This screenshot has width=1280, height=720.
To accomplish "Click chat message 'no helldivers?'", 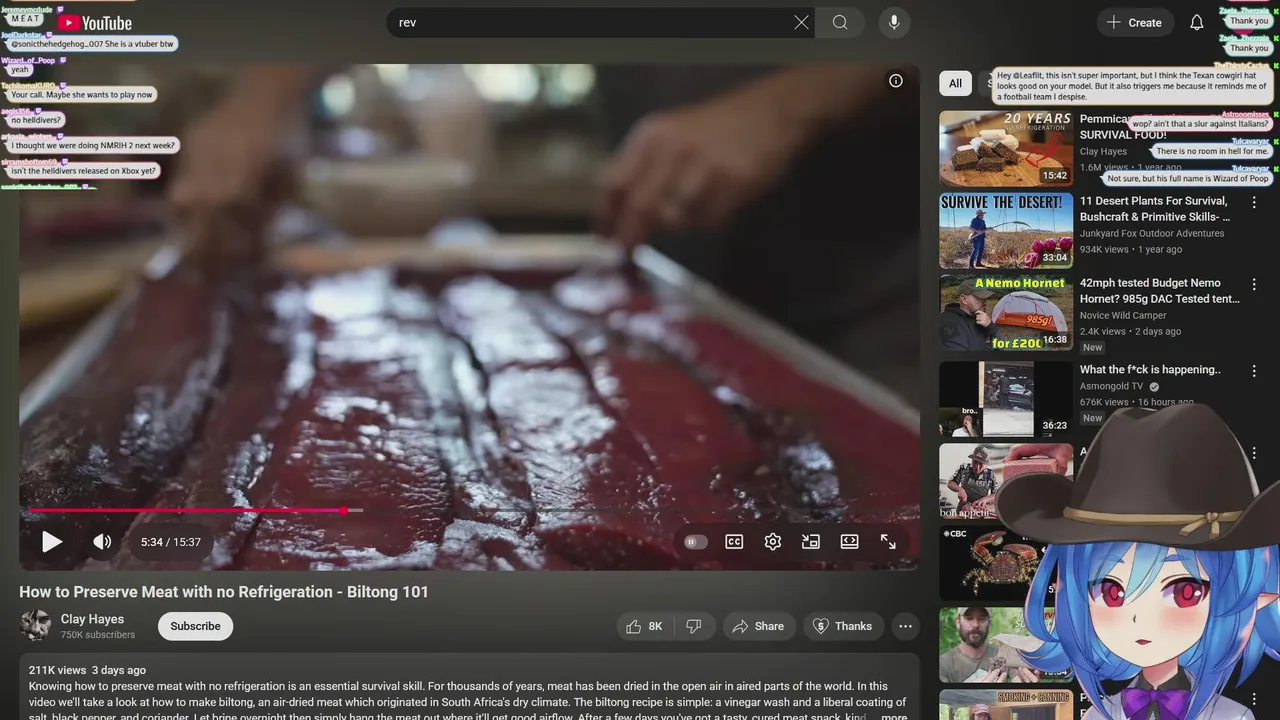I will 36,120.
